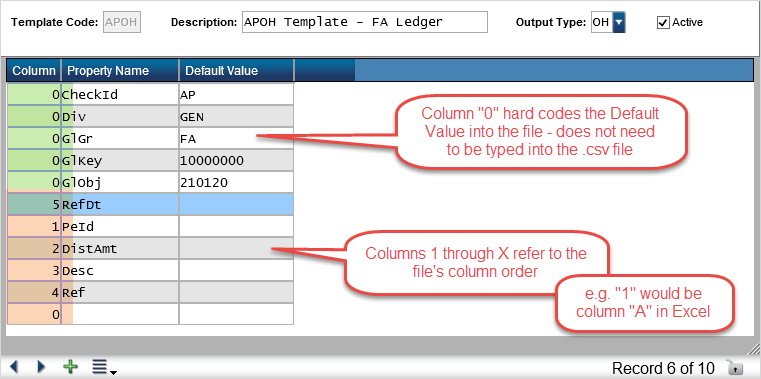The height and width of the screenshot is (379, 761).
Task: Open arrow next to list options icon
Action: coord(113,372)
